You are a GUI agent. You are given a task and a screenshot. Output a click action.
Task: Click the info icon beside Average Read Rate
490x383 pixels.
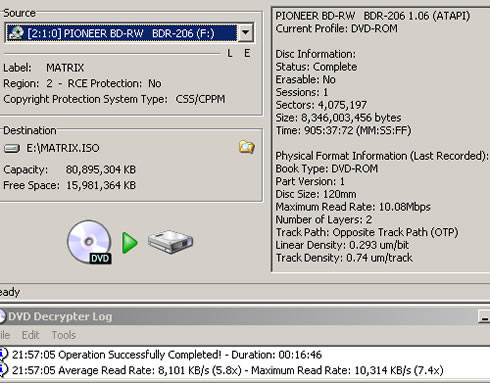coord(3,370)
